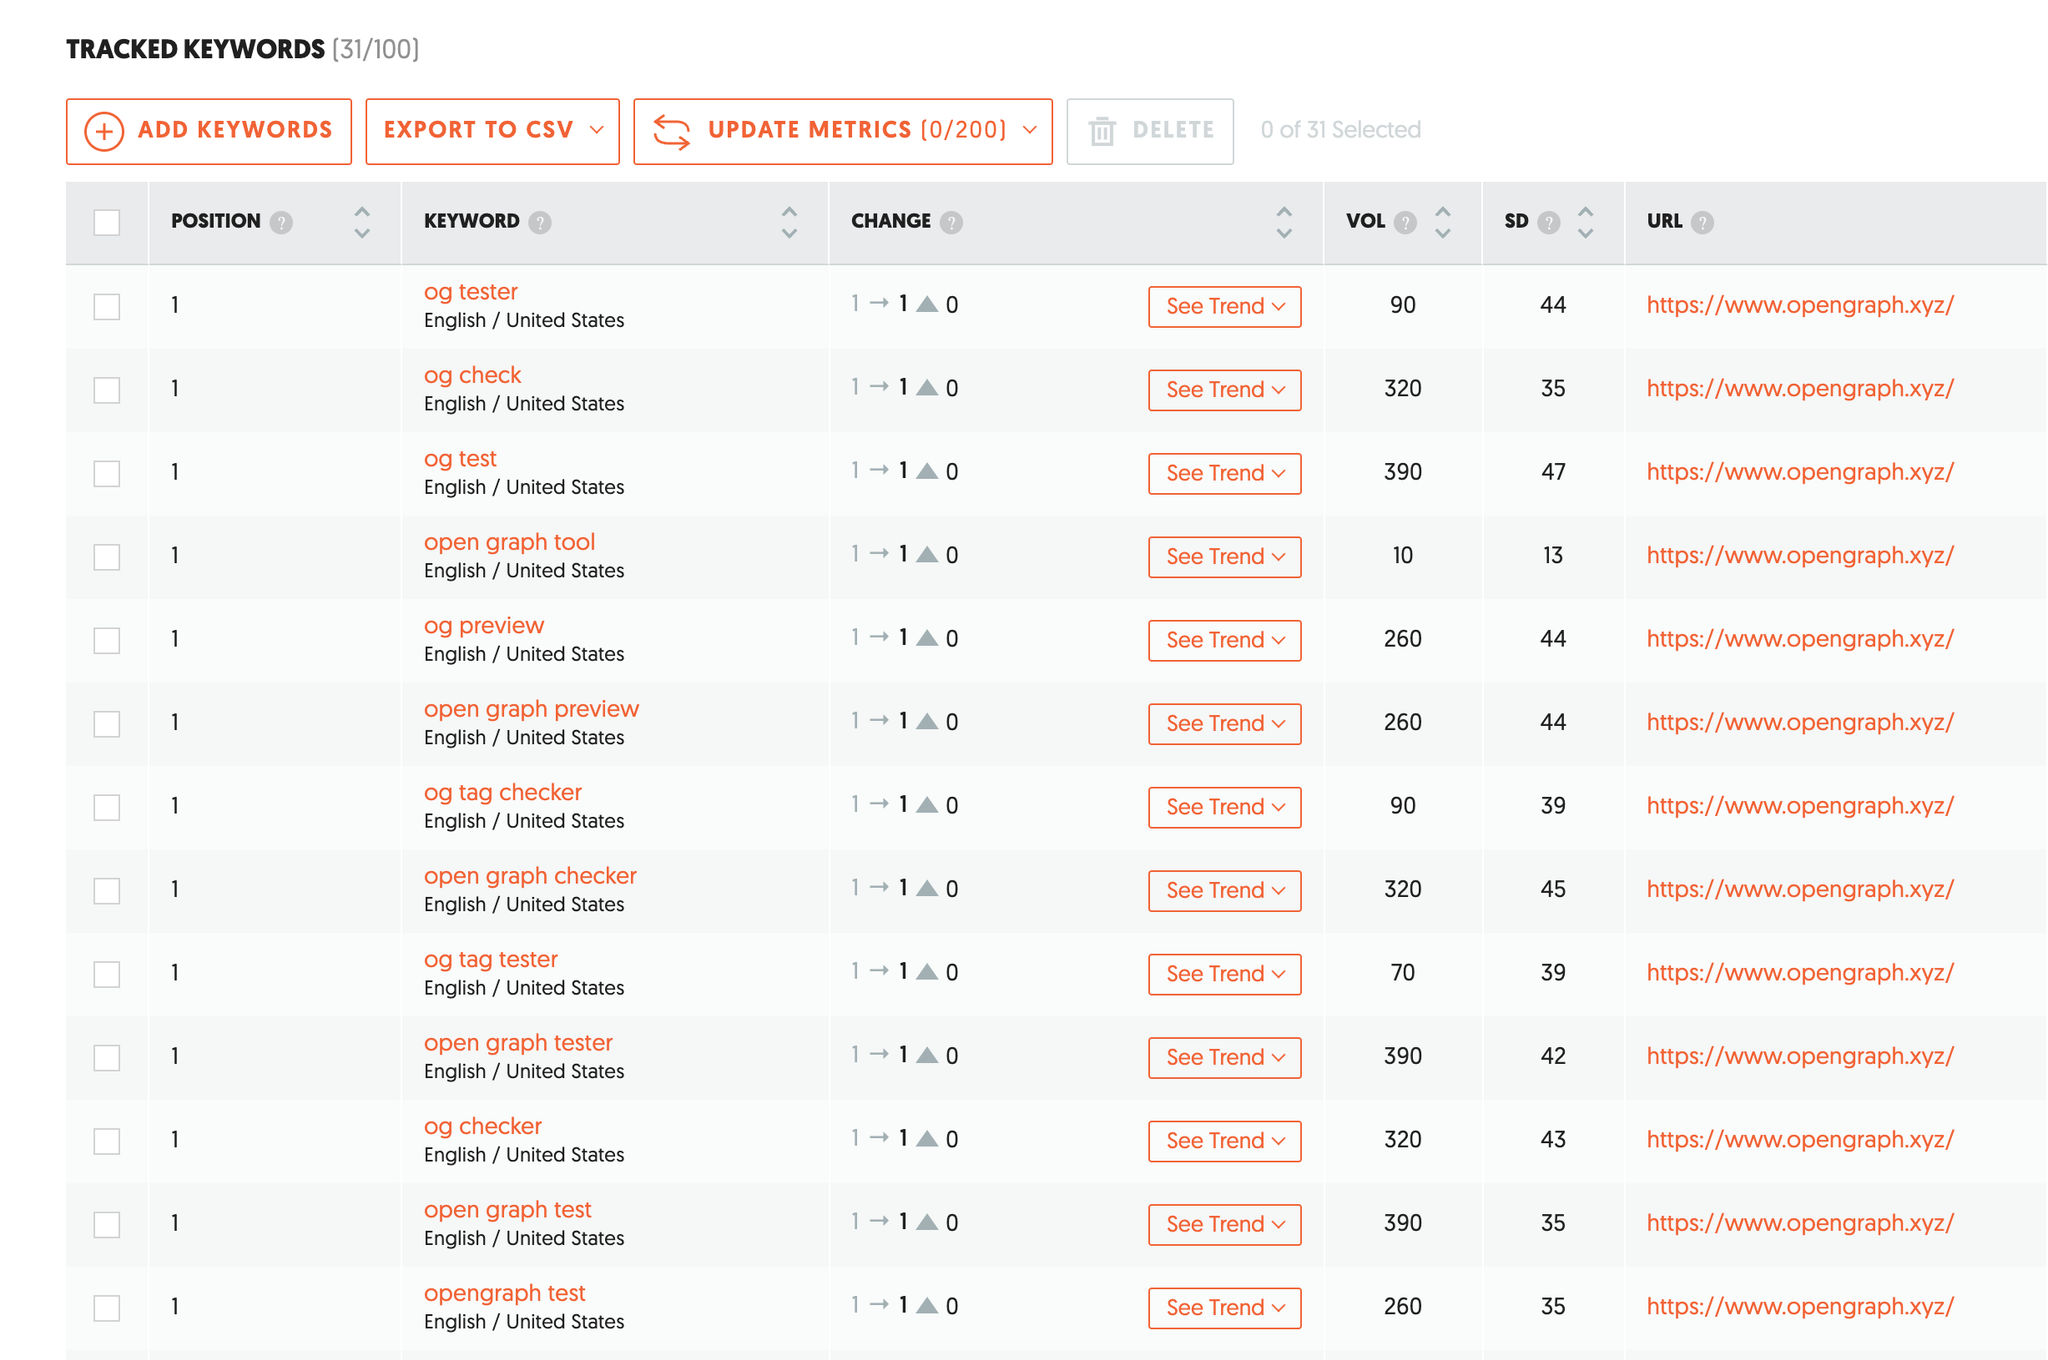Open the og preview keyword link
The image size is (2048, 1360).
[x=484, y=626]
